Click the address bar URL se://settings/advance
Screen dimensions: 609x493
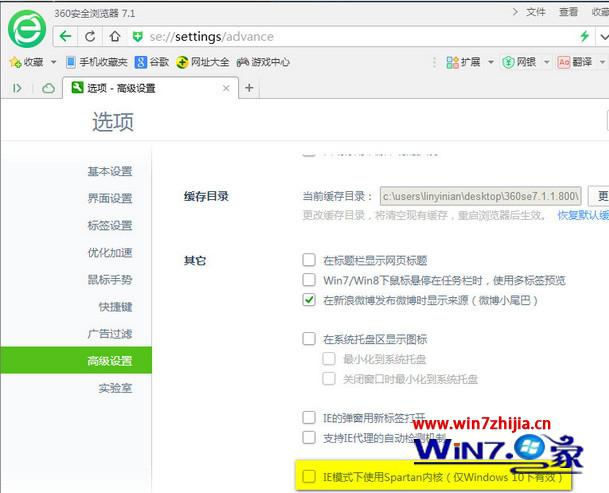[211, 37]
